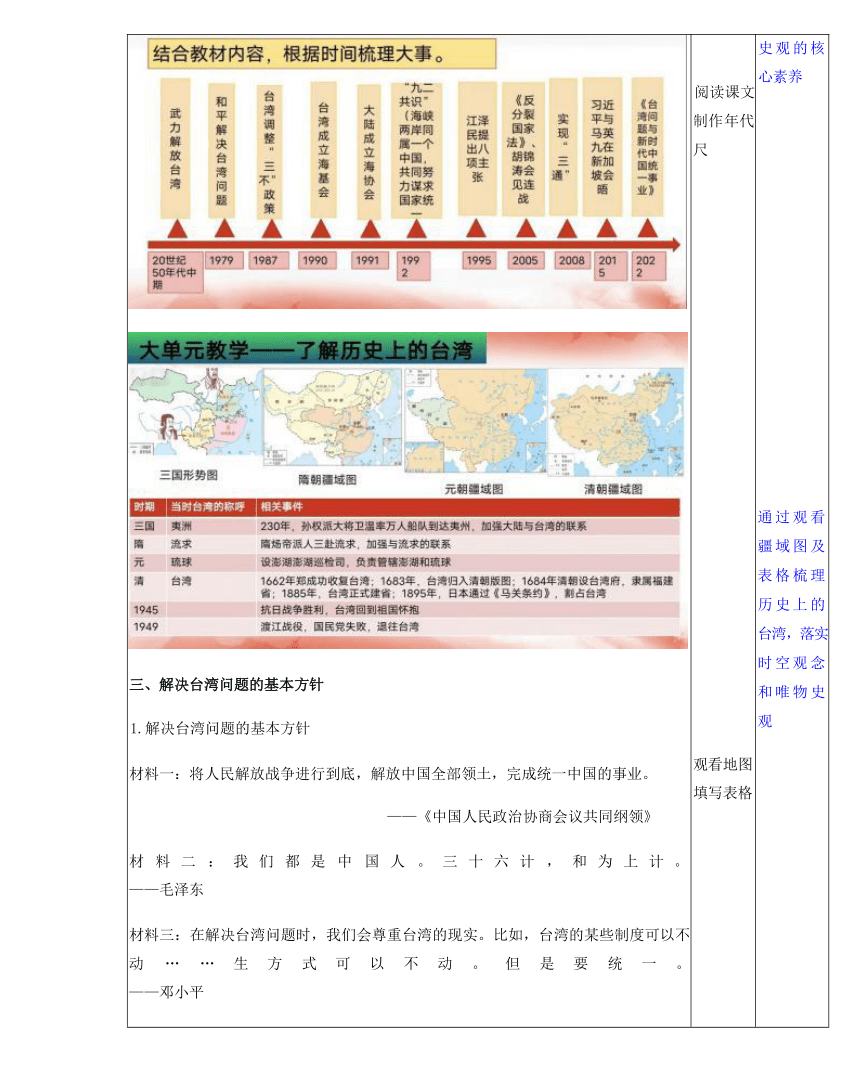
Task: Click the 1945 table row year
Action: [x=146, y=610]
